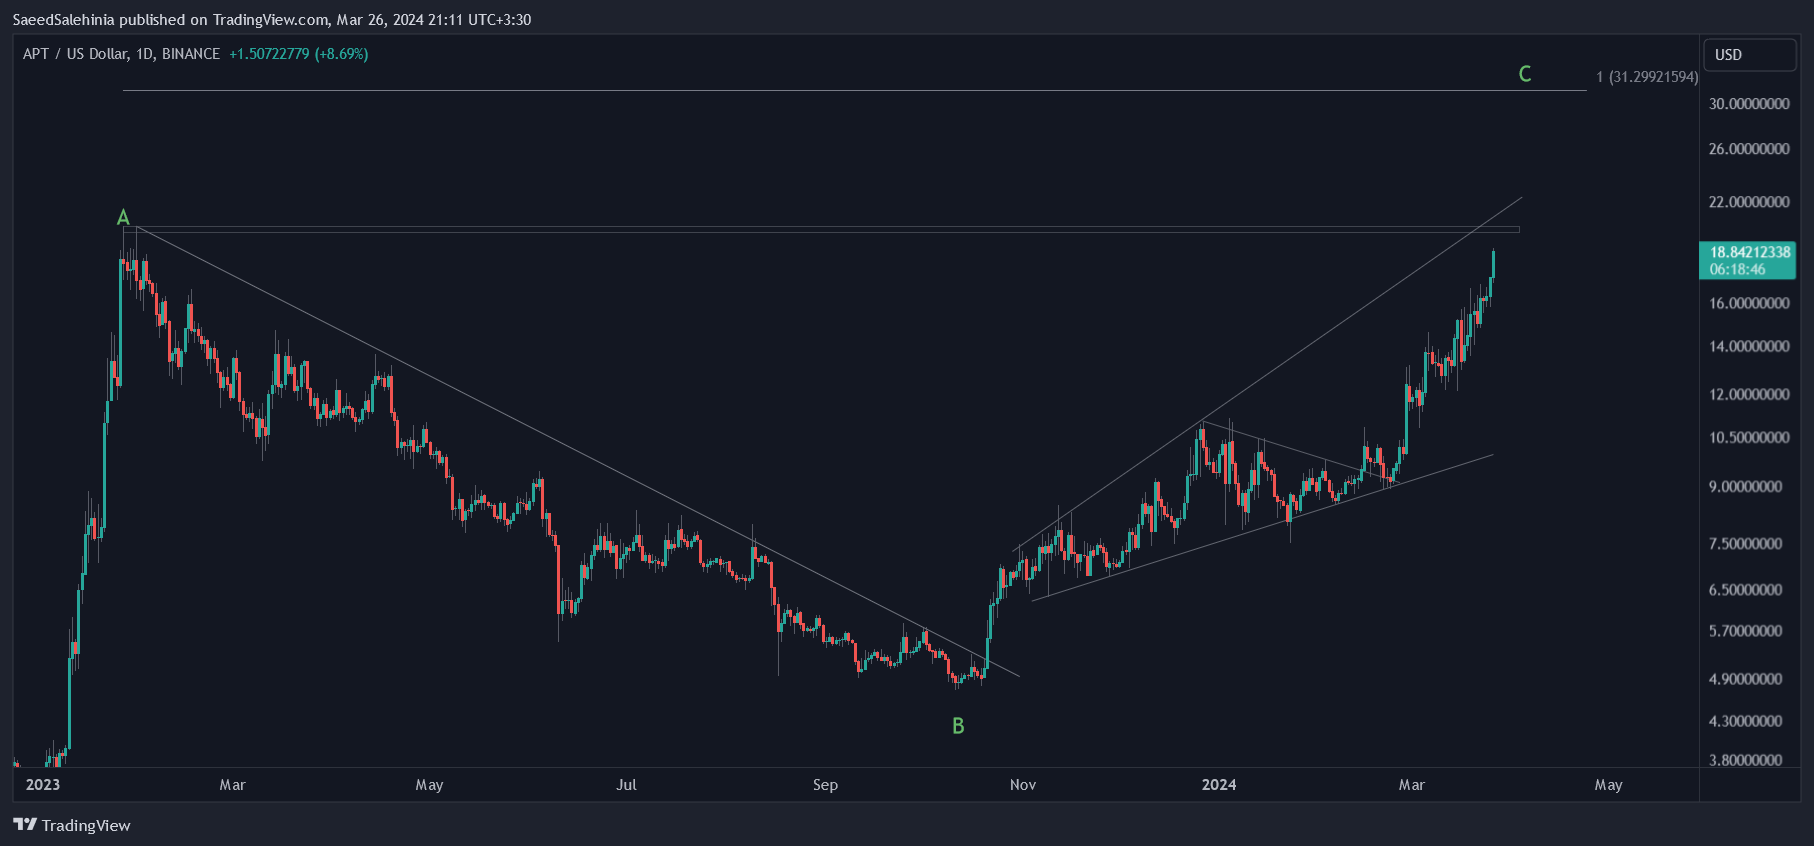Viewport: 1814px width, 846px height.
Task: Click the 12.00000000 price axis label
Action: 1749,395
